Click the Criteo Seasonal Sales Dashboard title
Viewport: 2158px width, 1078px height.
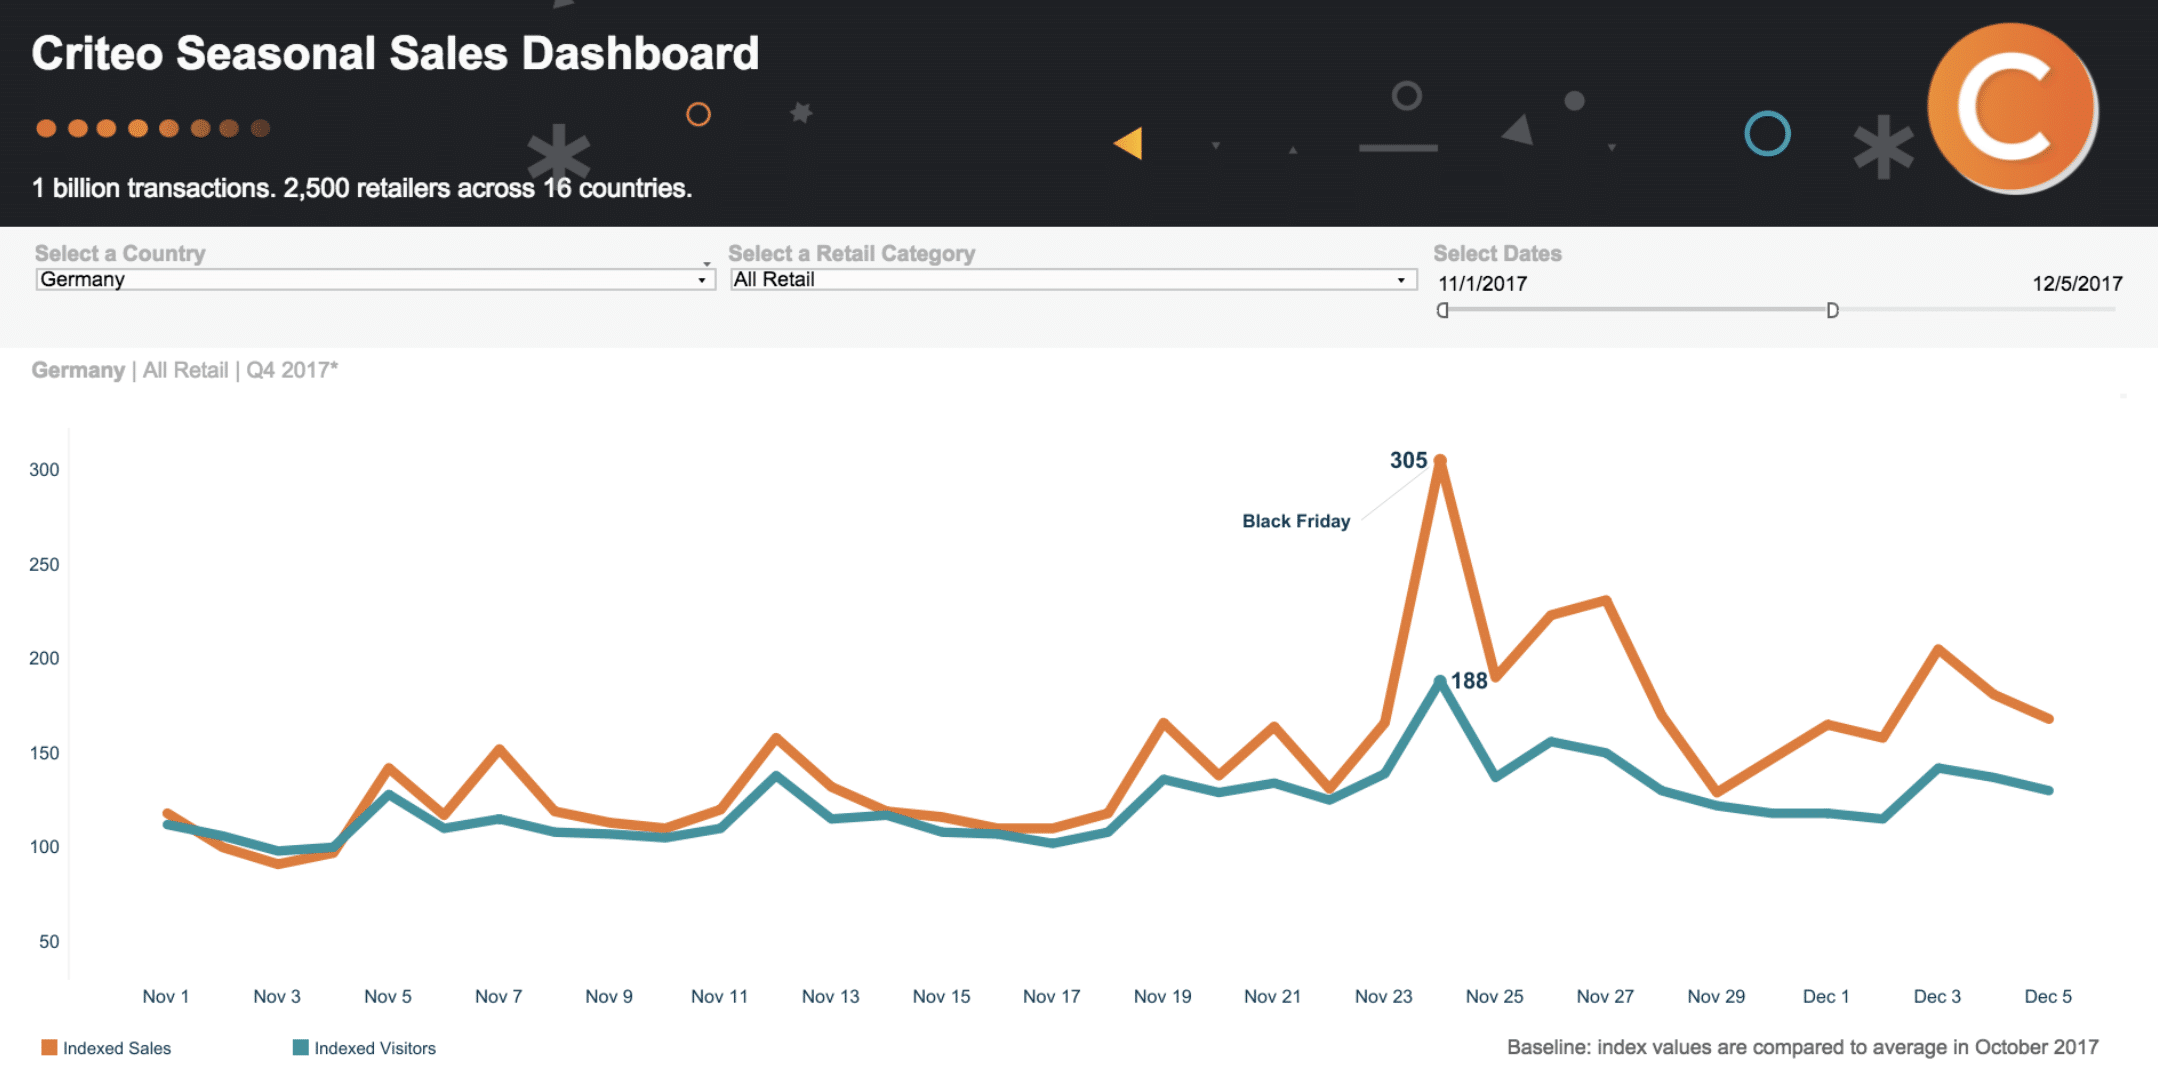coord(395,53)
